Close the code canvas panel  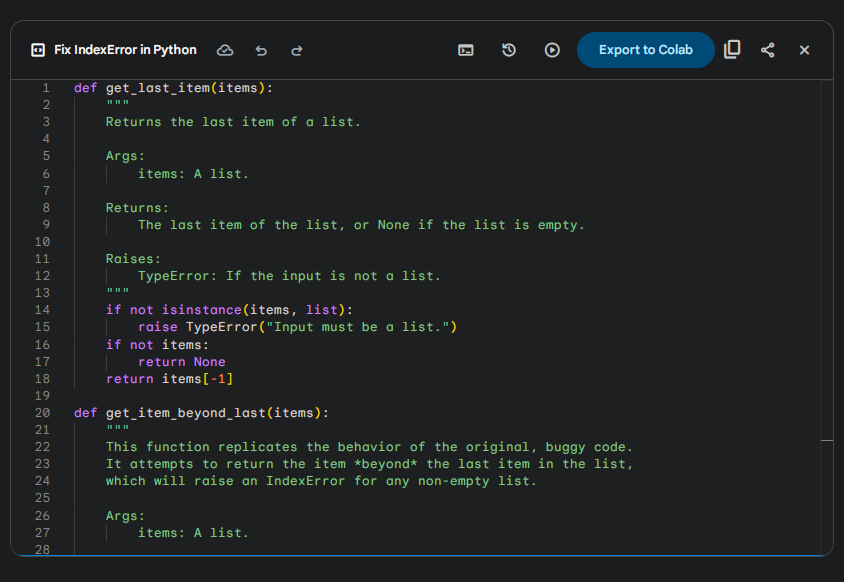pos(804,50)
